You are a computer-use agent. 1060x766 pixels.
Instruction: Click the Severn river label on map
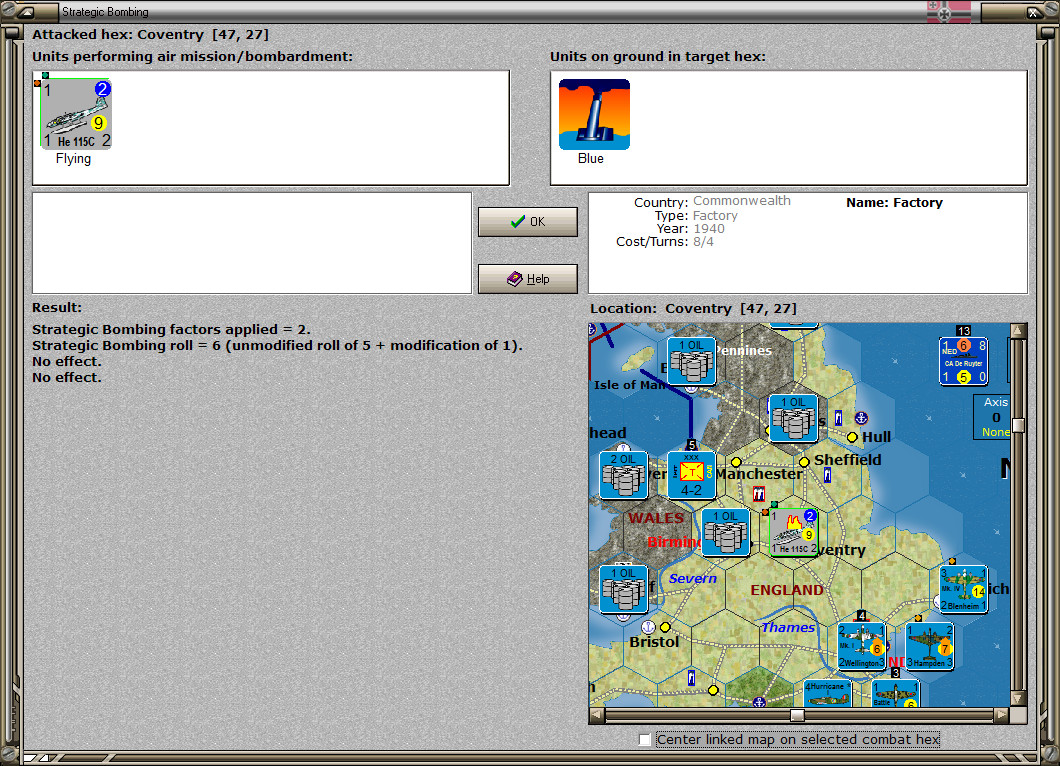(x=693, y=579)
